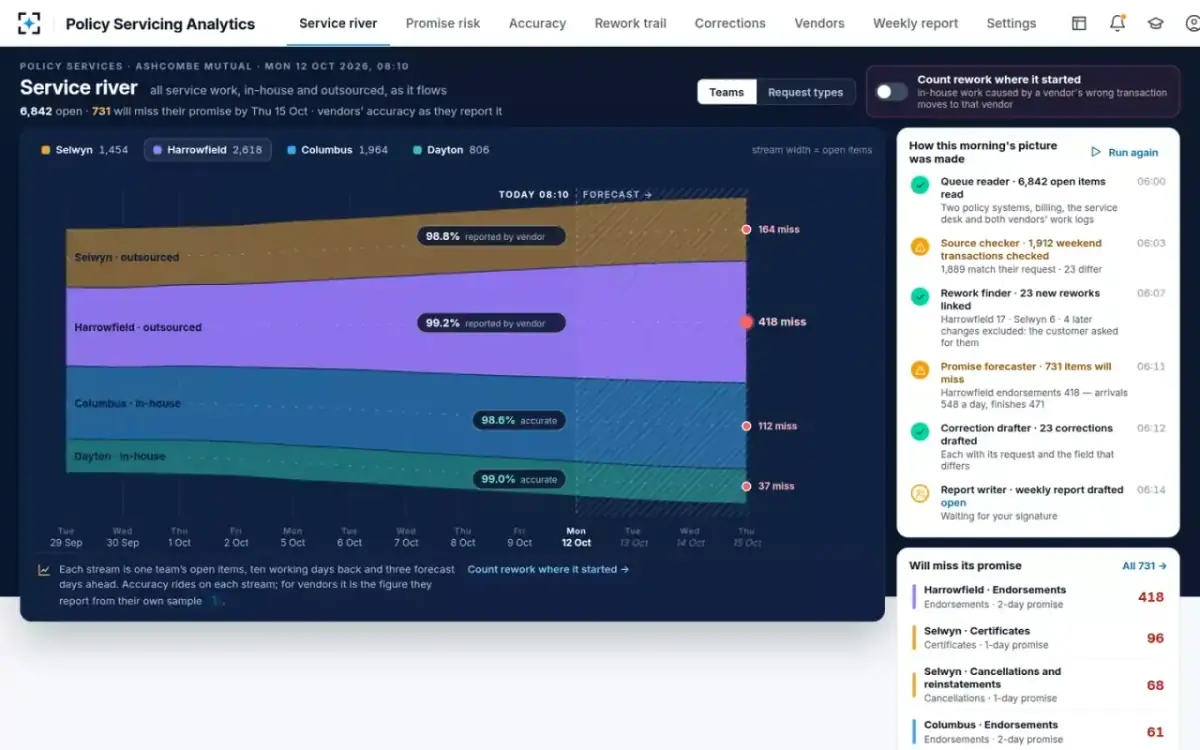Click the 99.0% accurate pill
Screen dimensions: 1200x750
(x=519, y=479)
